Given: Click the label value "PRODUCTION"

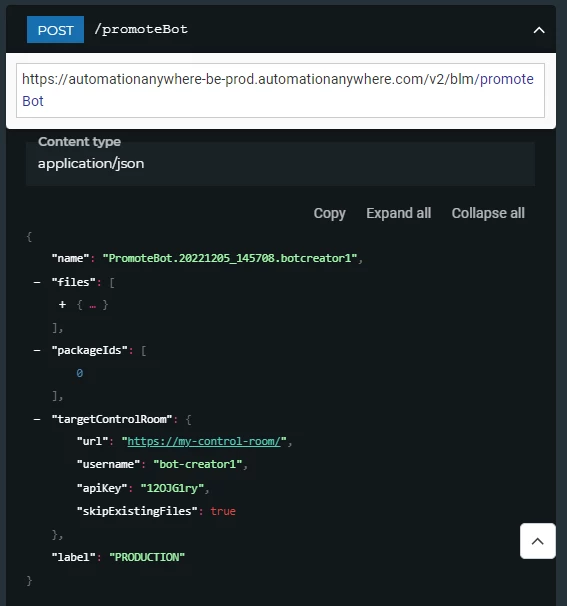Looking at the screenshot, I should tap(147, 557).
